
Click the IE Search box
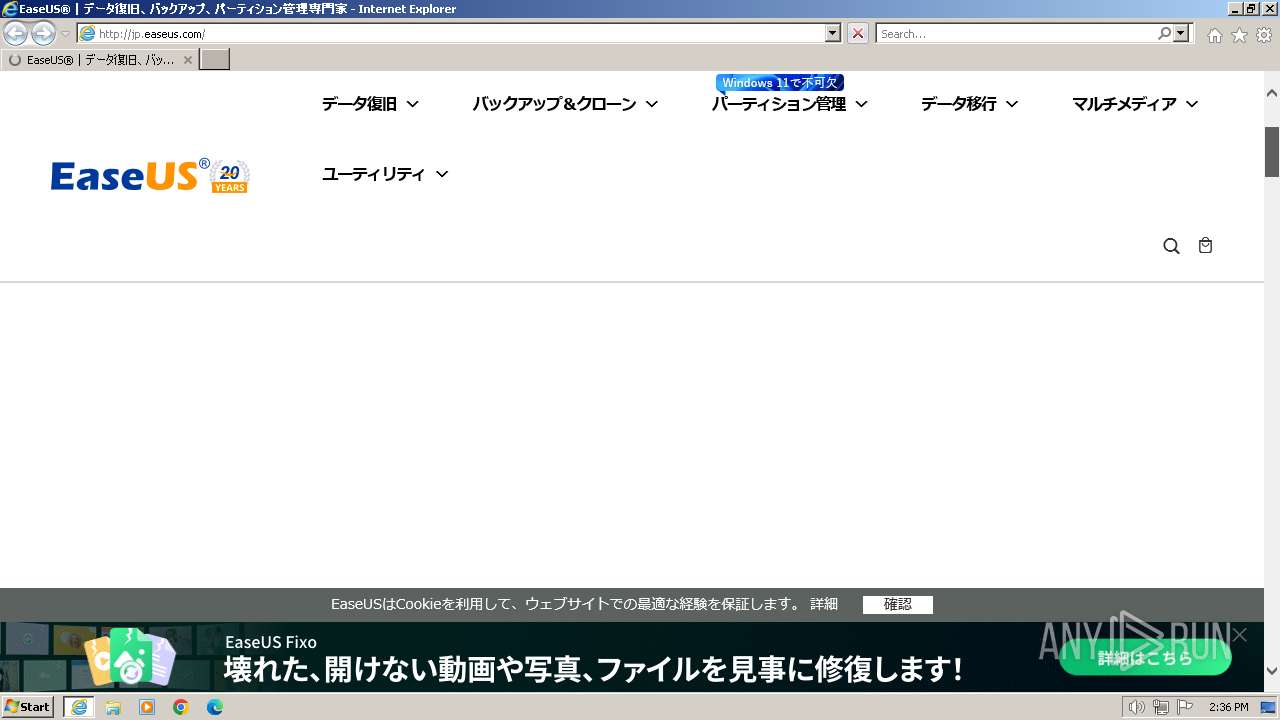coord(1015,34)
